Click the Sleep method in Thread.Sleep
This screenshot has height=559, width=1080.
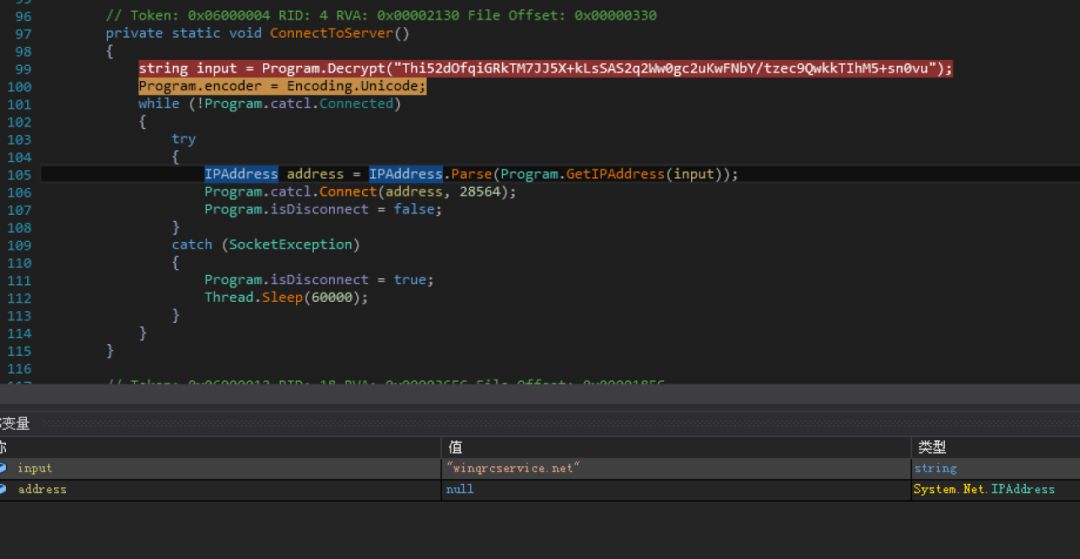point(282,297)
